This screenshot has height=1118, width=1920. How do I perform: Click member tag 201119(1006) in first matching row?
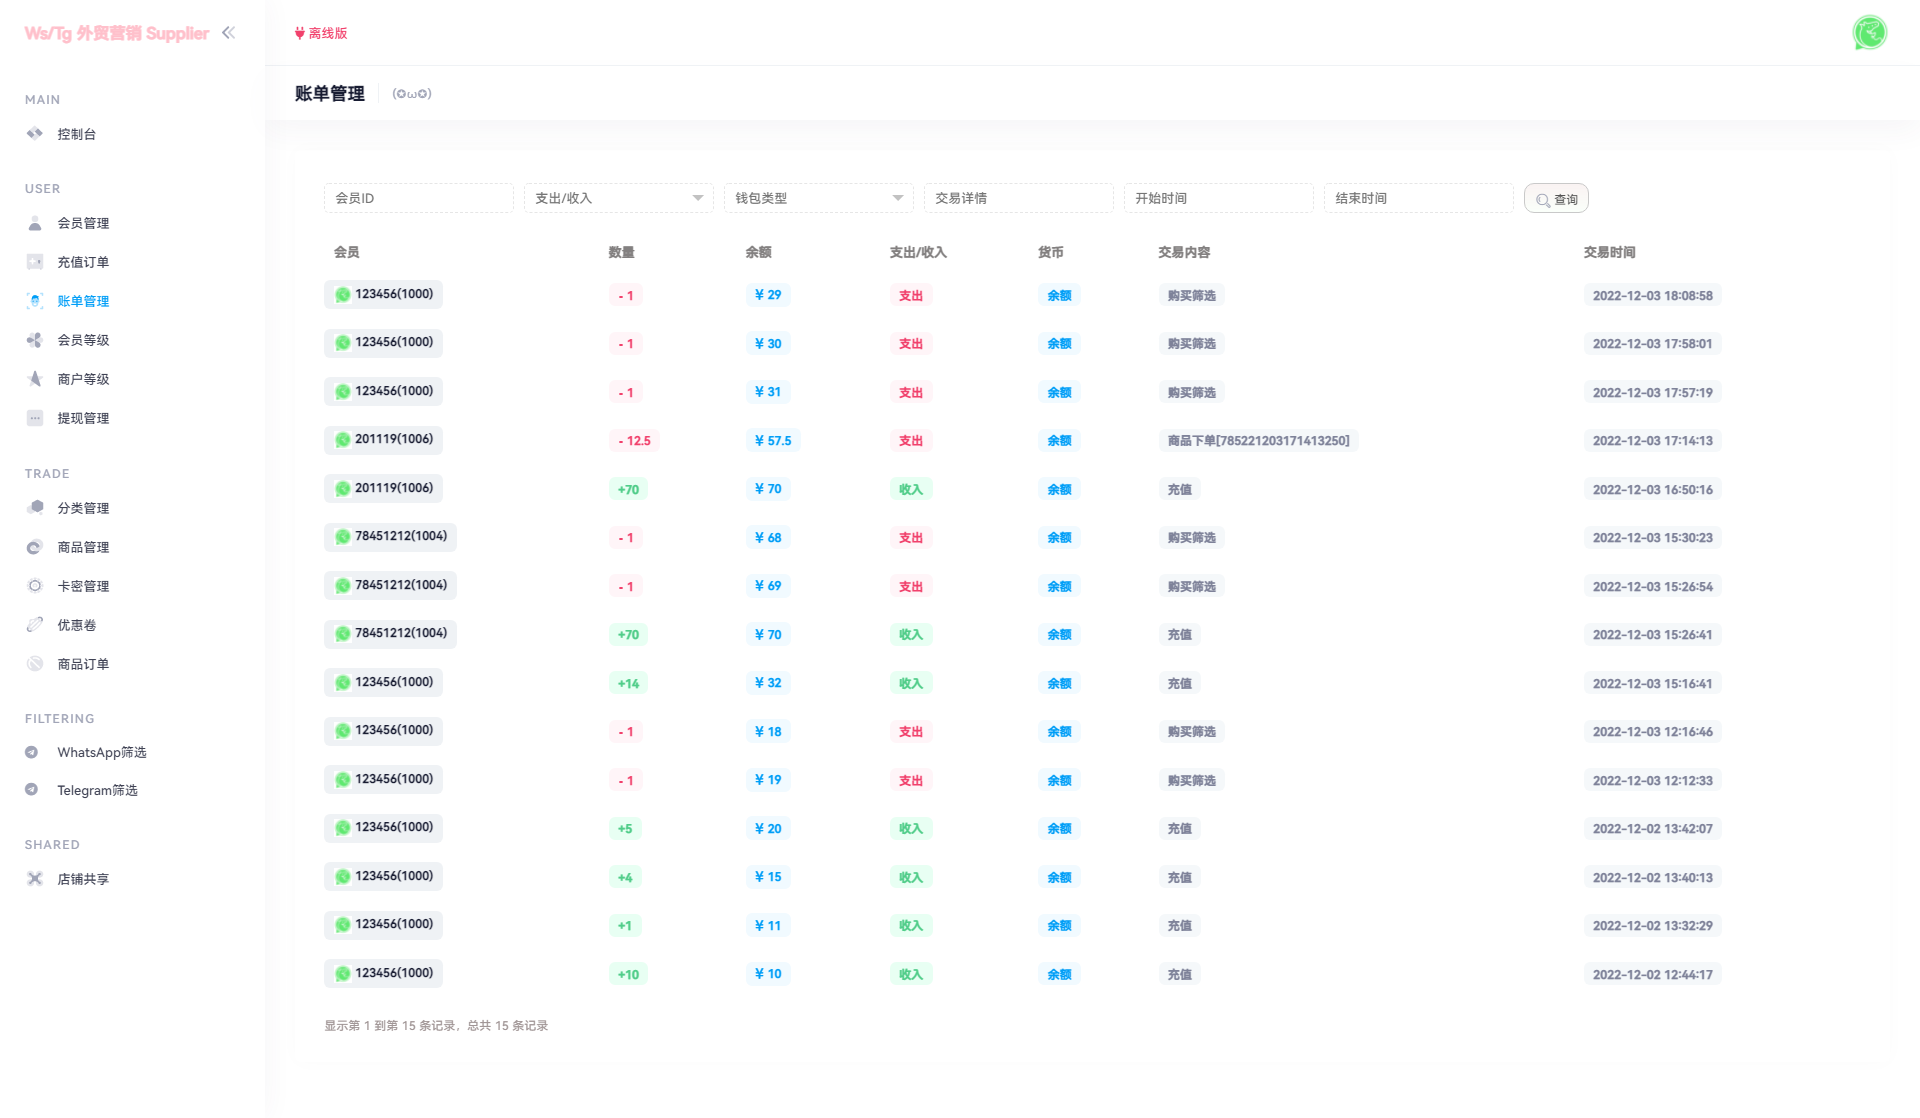[384, 440]
